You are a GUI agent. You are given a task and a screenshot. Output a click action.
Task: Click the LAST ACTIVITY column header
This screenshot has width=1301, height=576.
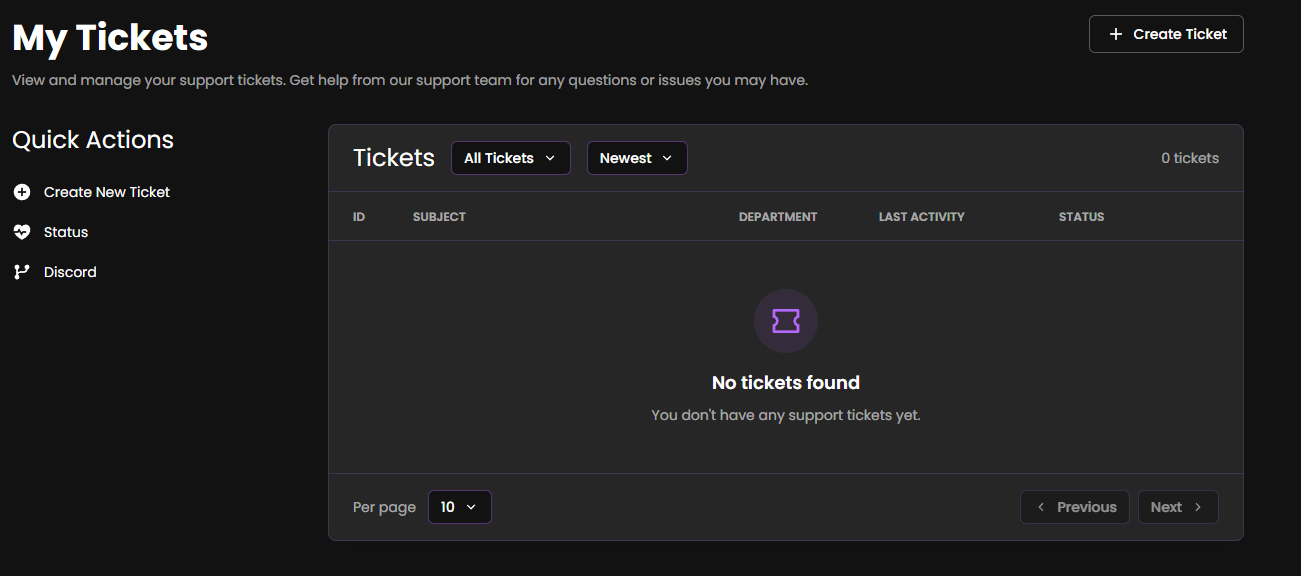tap(922, 217)
